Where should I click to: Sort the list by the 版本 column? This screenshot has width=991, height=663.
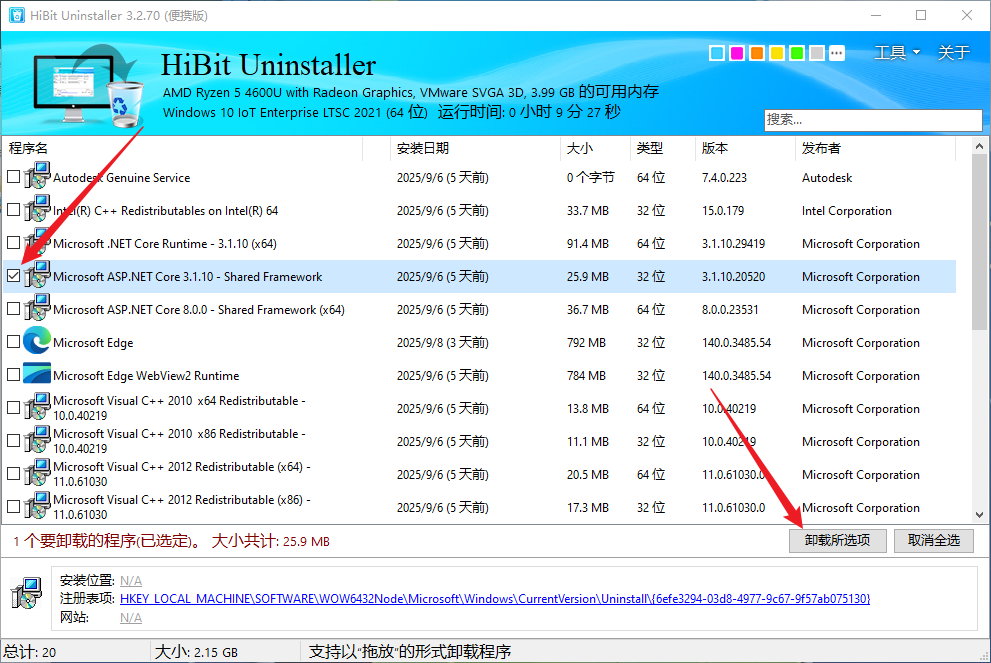tap(745, 148)
